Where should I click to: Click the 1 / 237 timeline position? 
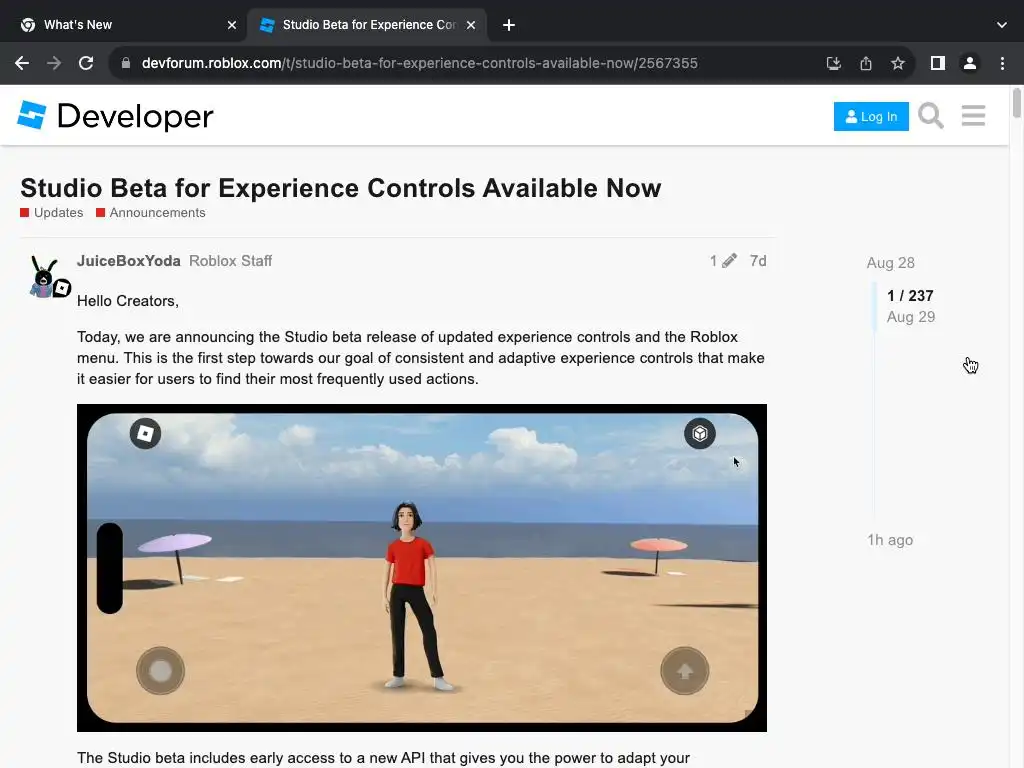[x=910, y=296]
